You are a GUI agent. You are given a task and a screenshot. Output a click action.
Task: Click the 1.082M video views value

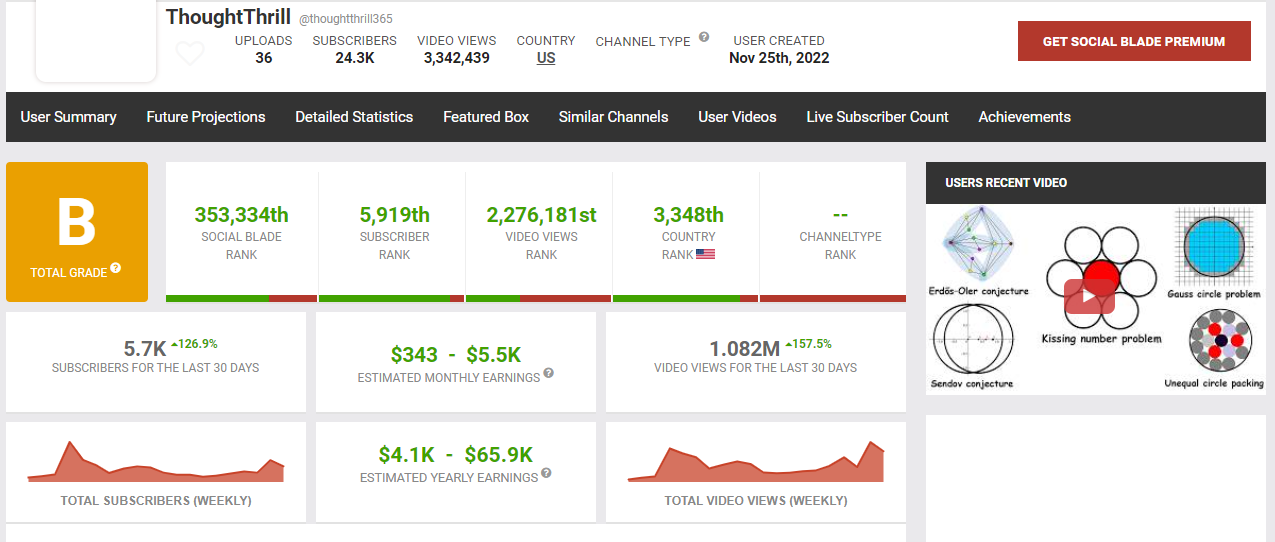click(744, 349)
